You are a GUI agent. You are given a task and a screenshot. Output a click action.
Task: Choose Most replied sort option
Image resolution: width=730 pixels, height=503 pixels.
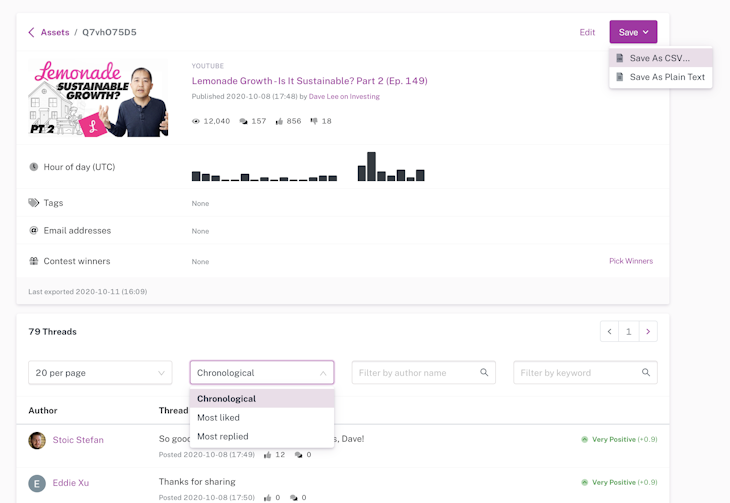pyautogui.click(x=223, y=436)
